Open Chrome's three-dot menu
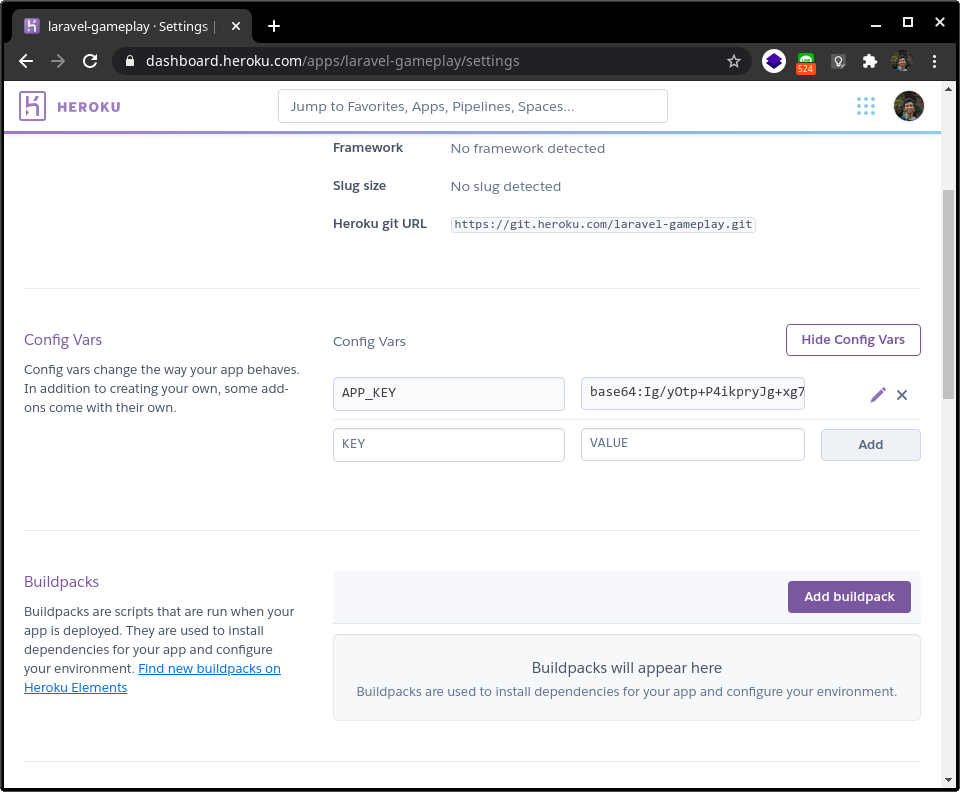Screen dimensions: 960x792 [x=934, y=61]
